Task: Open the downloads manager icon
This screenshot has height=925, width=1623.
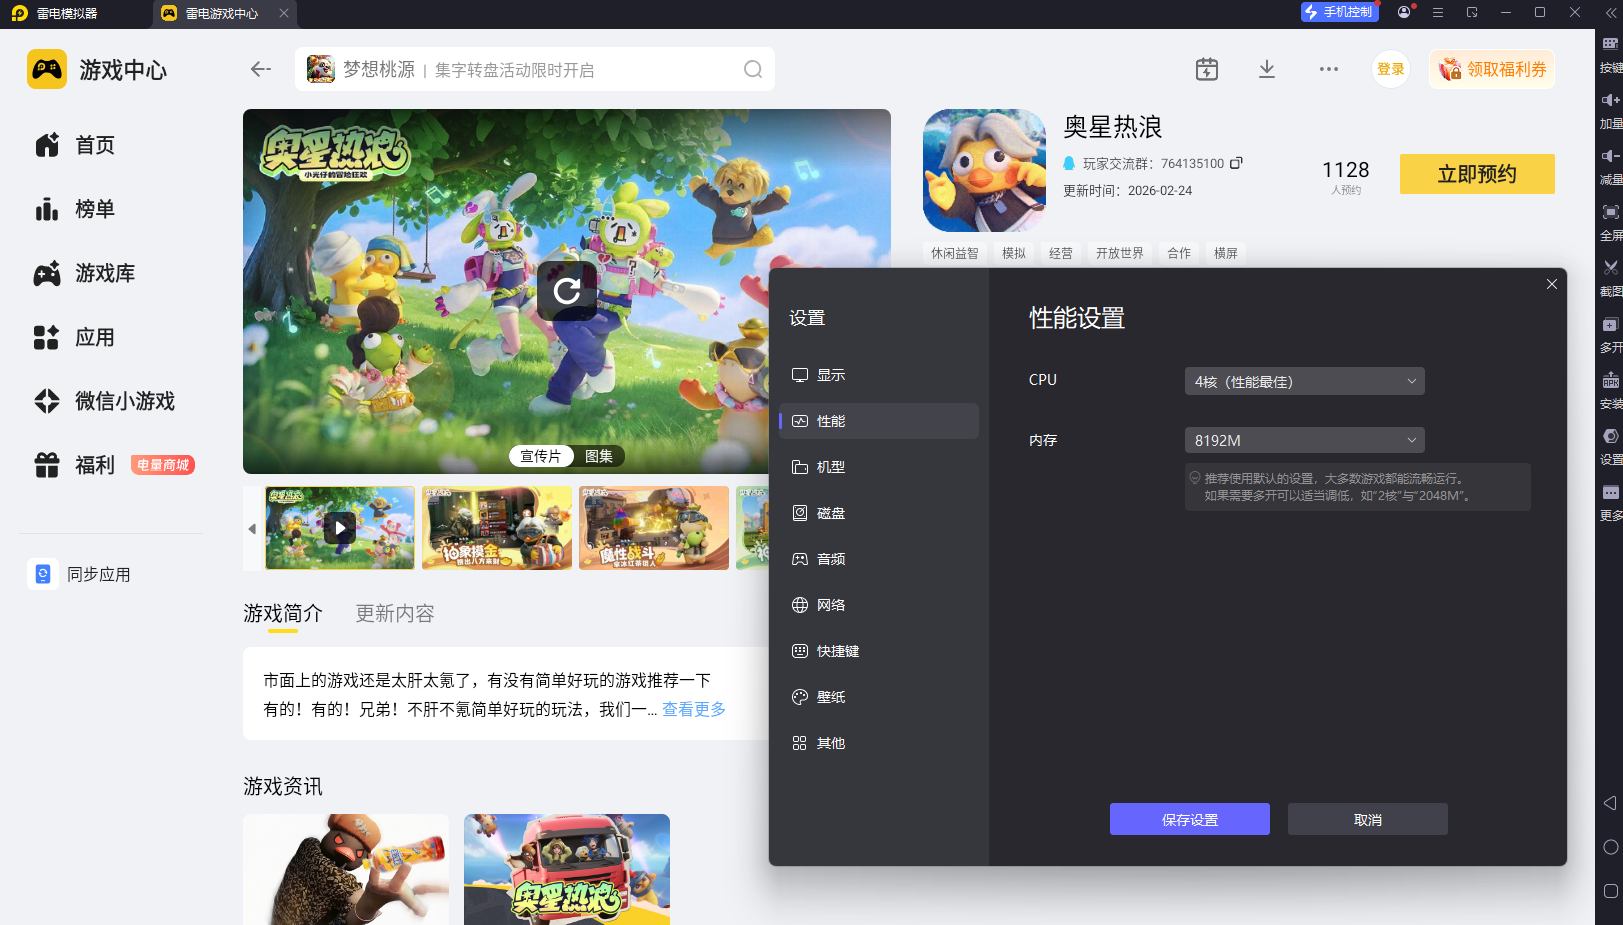Action: [x=1267, y=69]
